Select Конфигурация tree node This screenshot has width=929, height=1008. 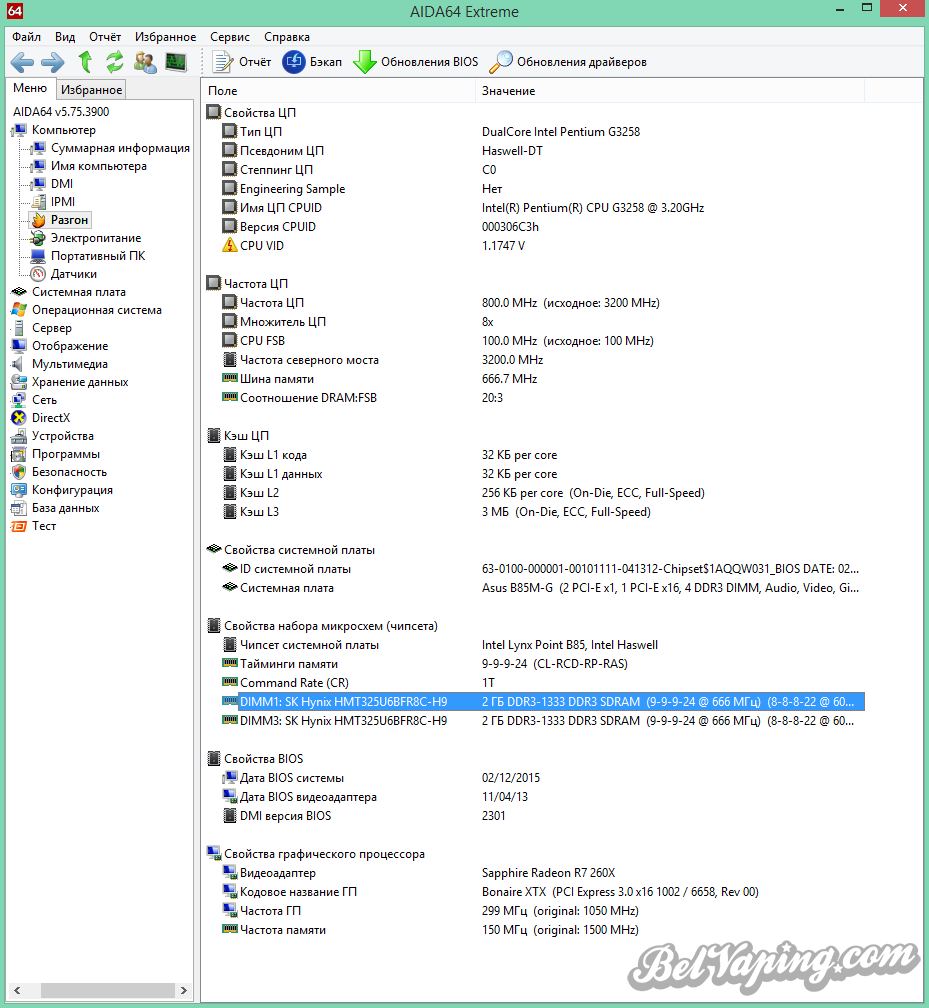point(72,490)
